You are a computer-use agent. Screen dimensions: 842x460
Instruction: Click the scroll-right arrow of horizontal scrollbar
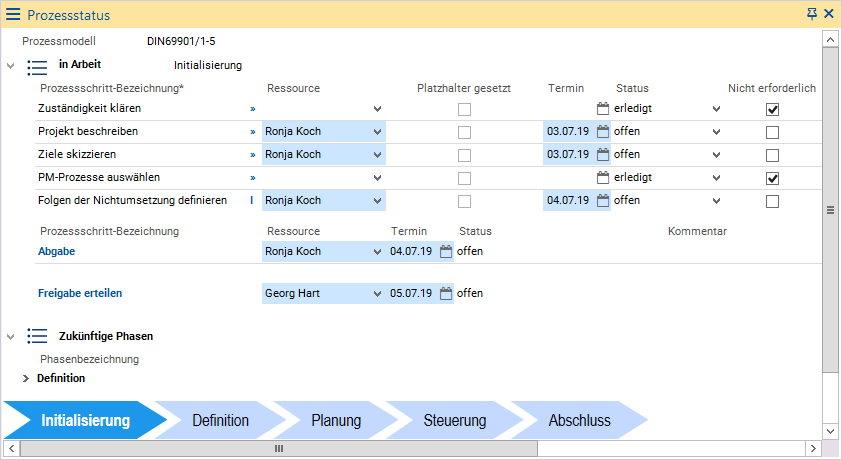[813, 448]
